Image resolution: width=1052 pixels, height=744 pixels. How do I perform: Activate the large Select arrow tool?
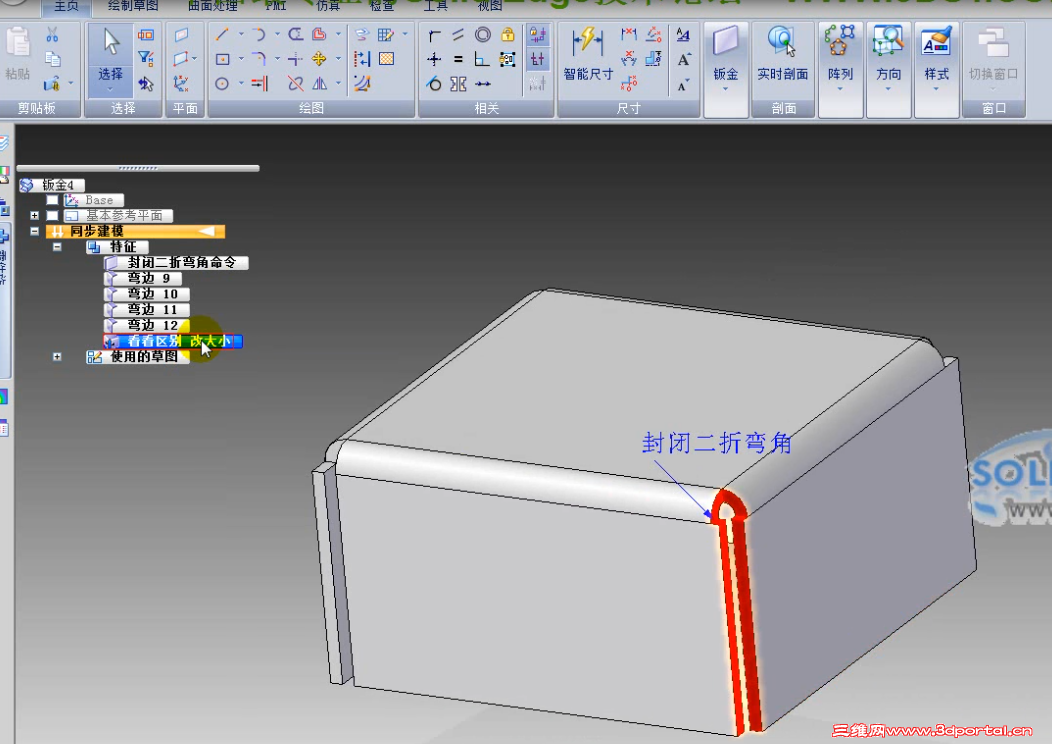click(111, 42)
